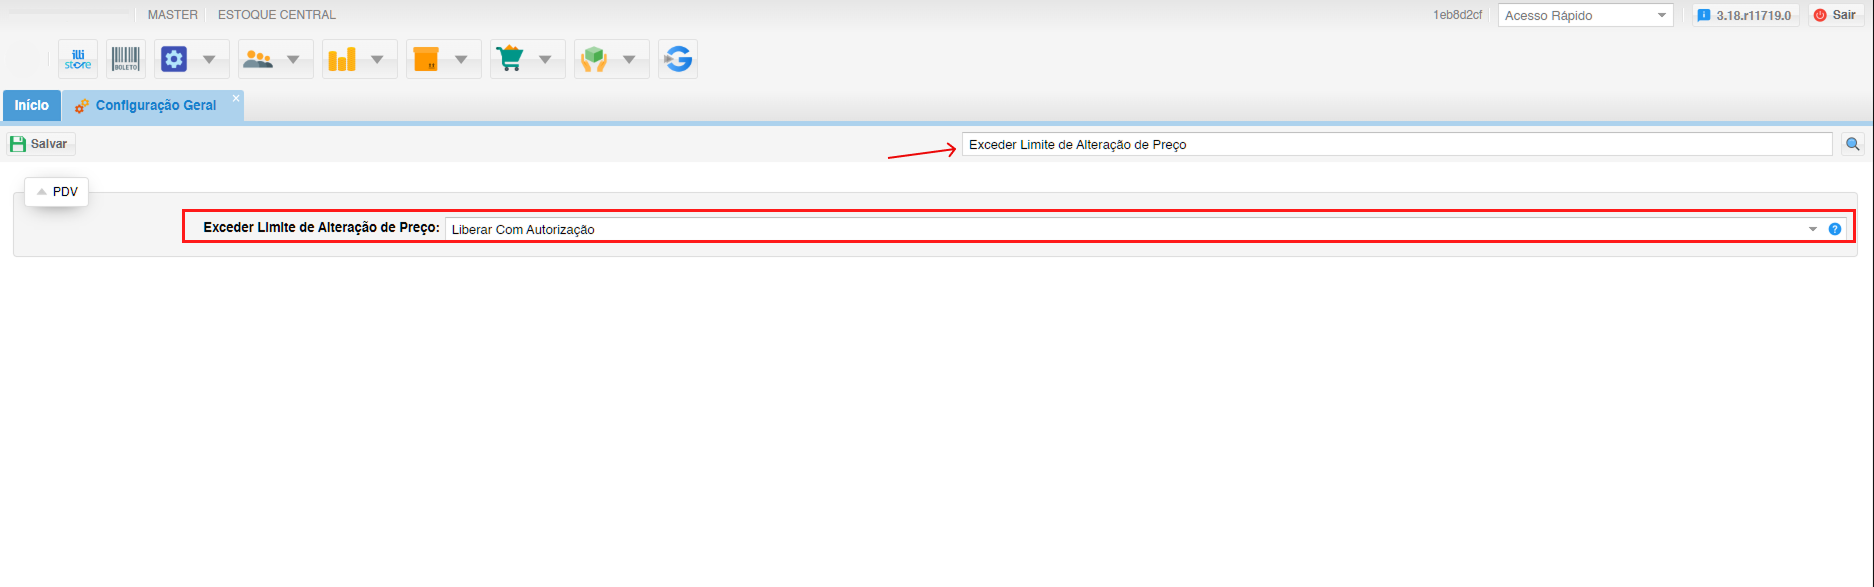Click the Sair logout button

[1836, 15]
